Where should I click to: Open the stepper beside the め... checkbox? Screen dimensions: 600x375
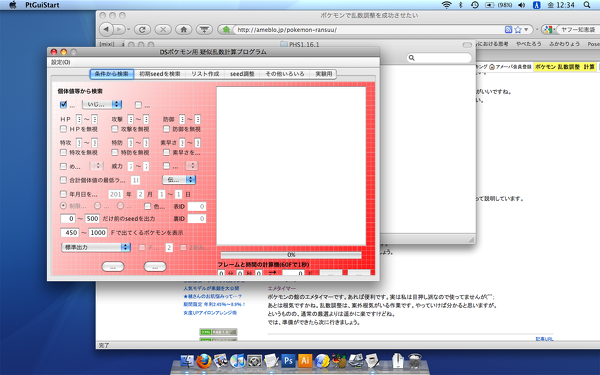pyautogui.click(x=96, y=166)
